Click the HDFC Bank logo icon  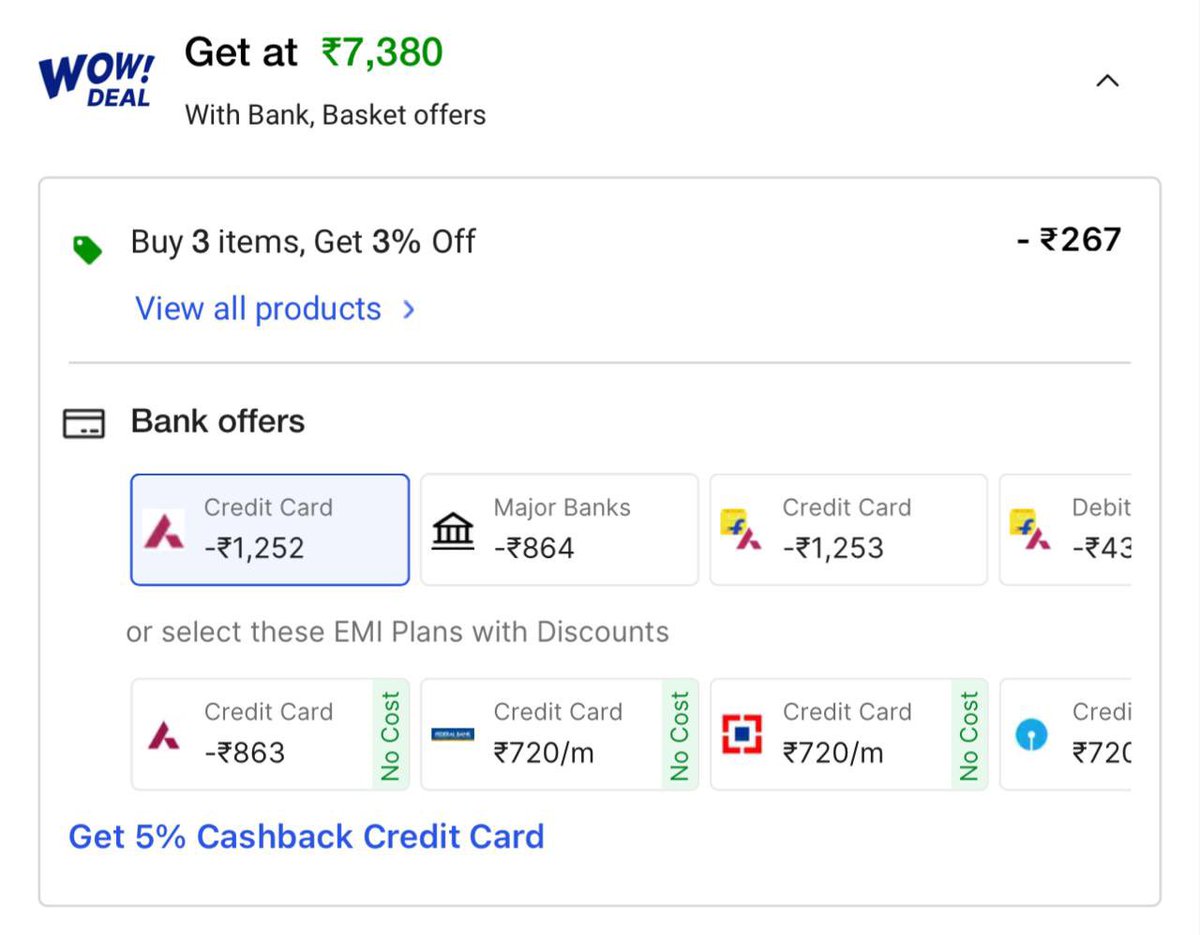pyautogui.click(x=742, y=735)
